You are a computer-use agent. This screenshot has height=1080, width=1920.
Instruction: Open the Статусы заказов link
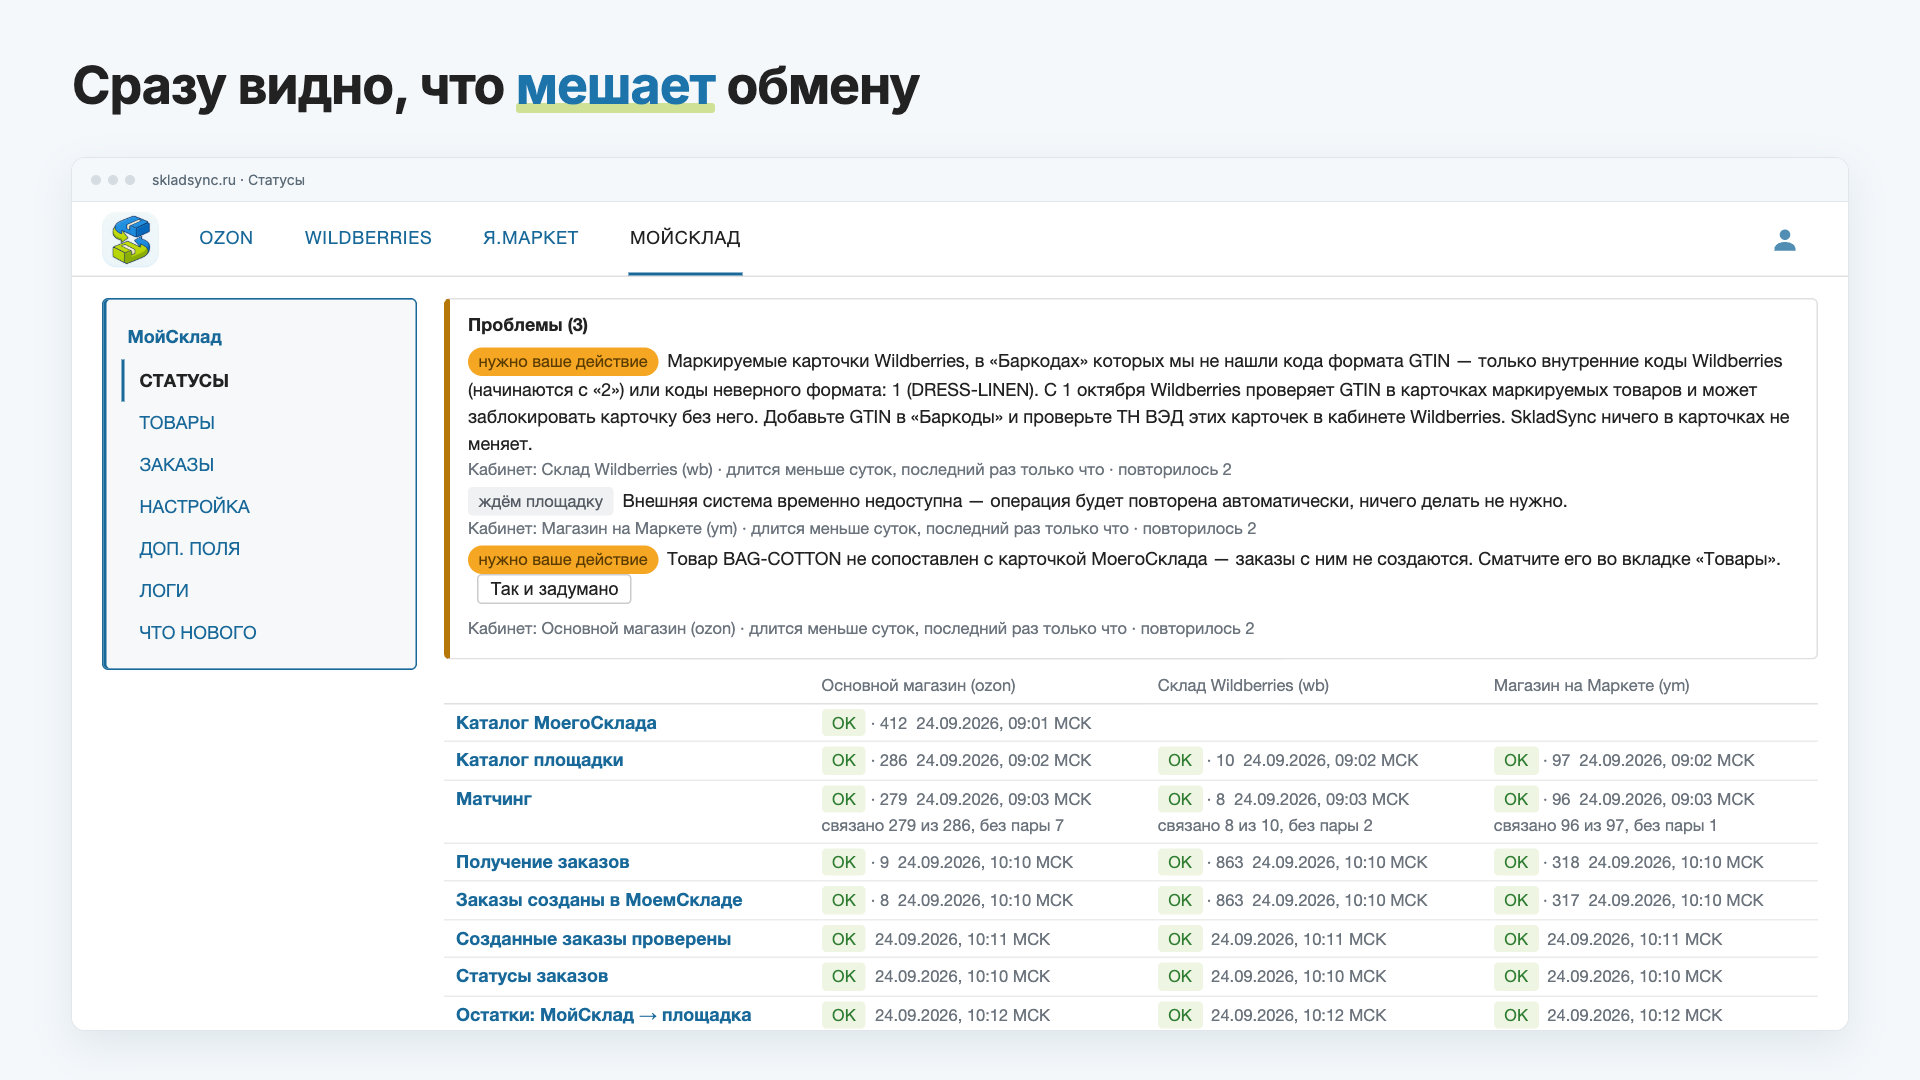point(532,976)
